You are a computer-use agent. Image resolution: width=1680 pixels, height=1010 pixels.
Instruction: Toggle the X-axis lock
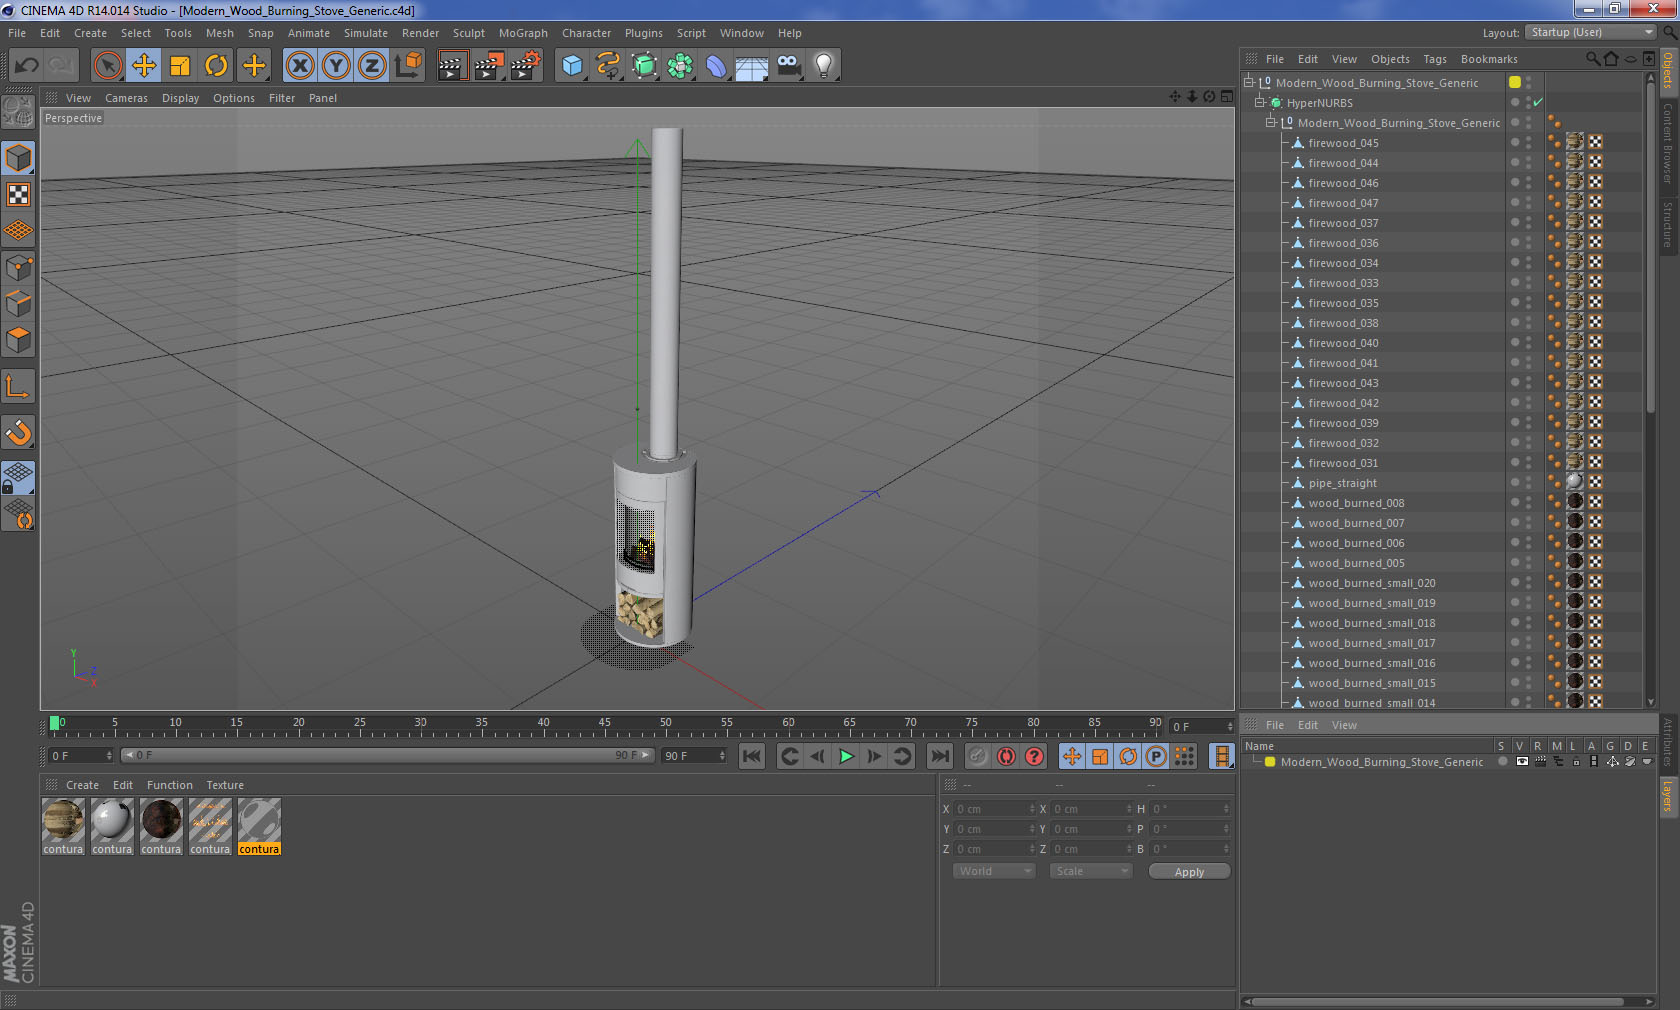(299, 66)
